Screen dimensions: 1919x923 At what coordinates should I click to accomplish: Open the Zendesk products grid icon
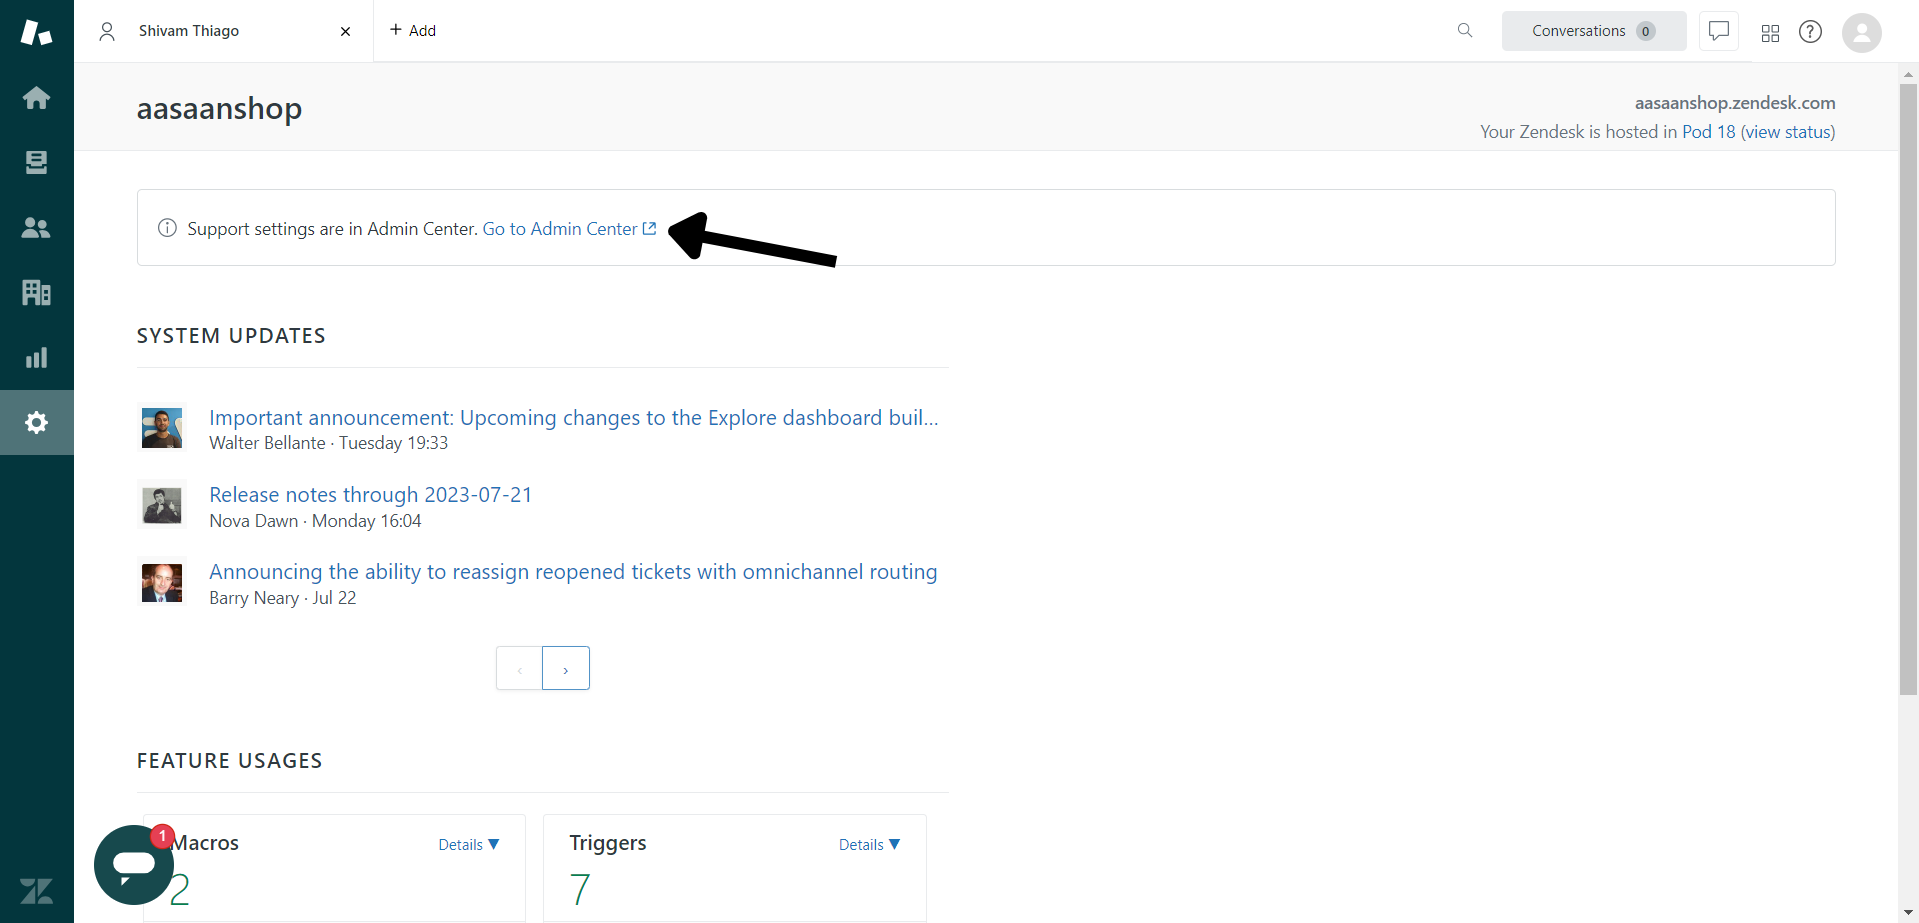click(1770, 33)
